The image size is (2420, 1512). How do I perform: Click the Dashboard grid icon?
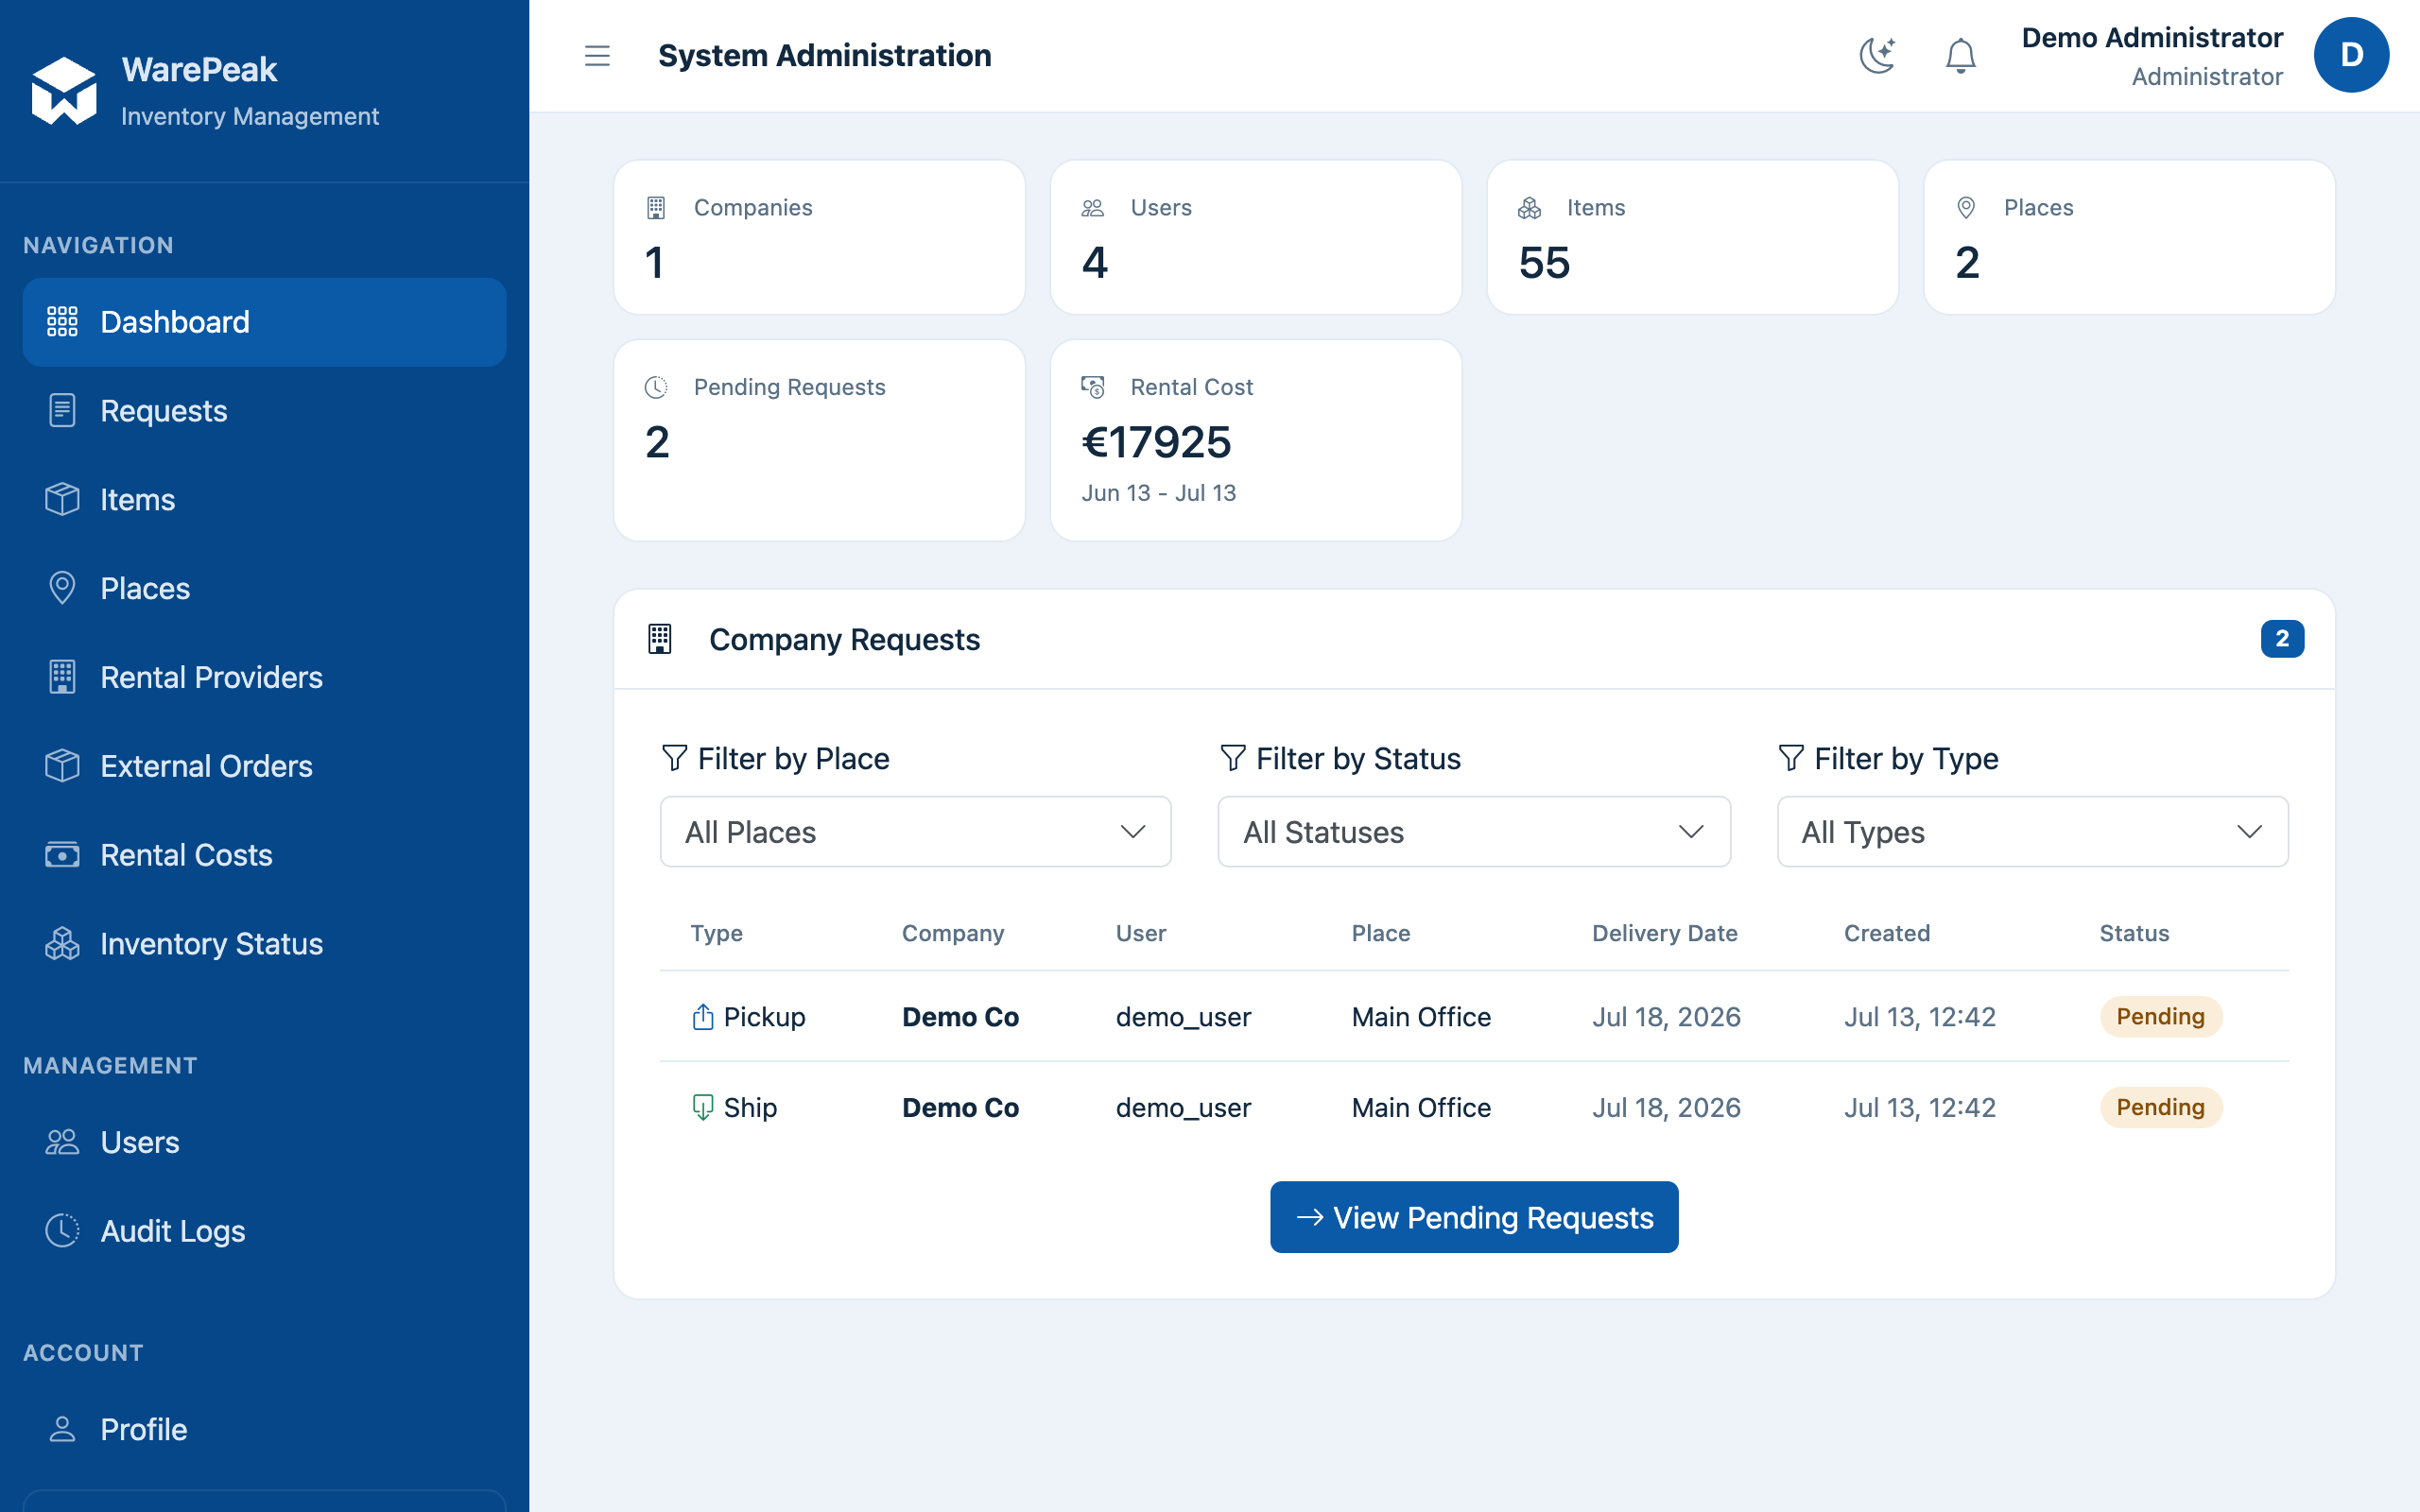(62, 322)
